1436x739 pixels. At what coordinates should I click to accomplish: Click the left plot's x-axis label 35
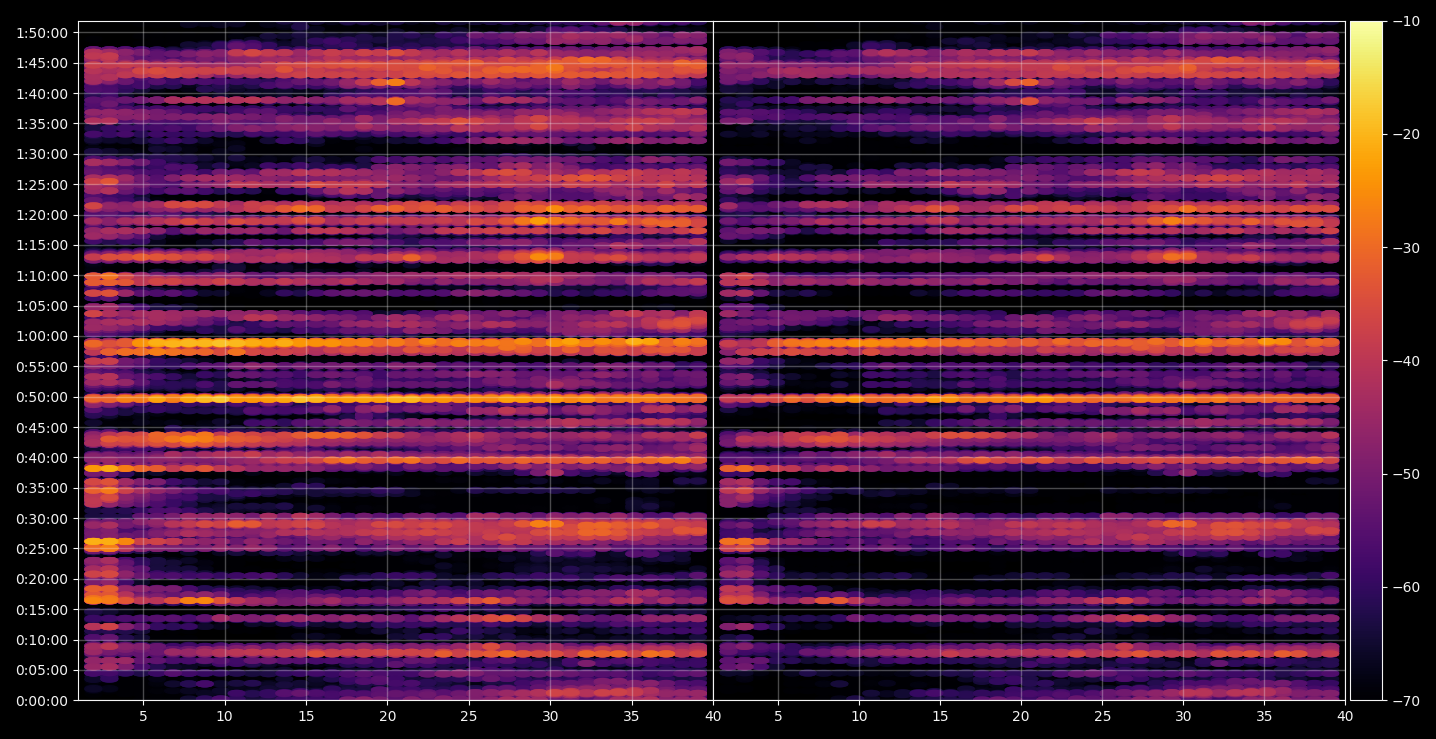click(631, 716)
